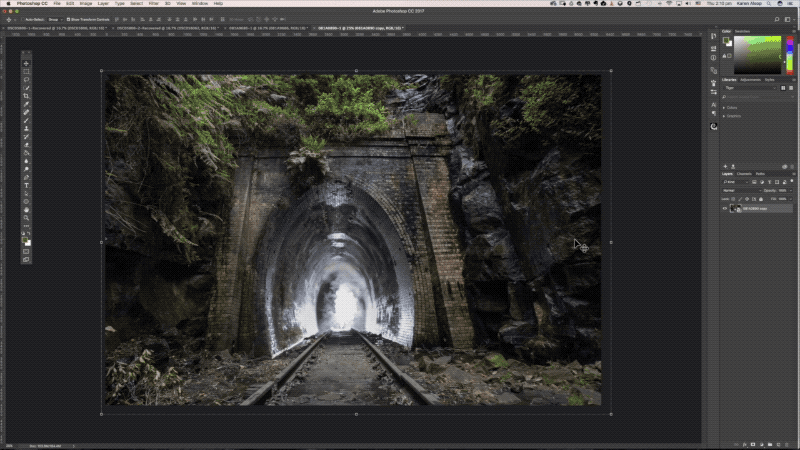This screenshot has height=450, width=800.
Task: Open the Edit Toolbar three-dots icon
Action: [x=26, y=226]
